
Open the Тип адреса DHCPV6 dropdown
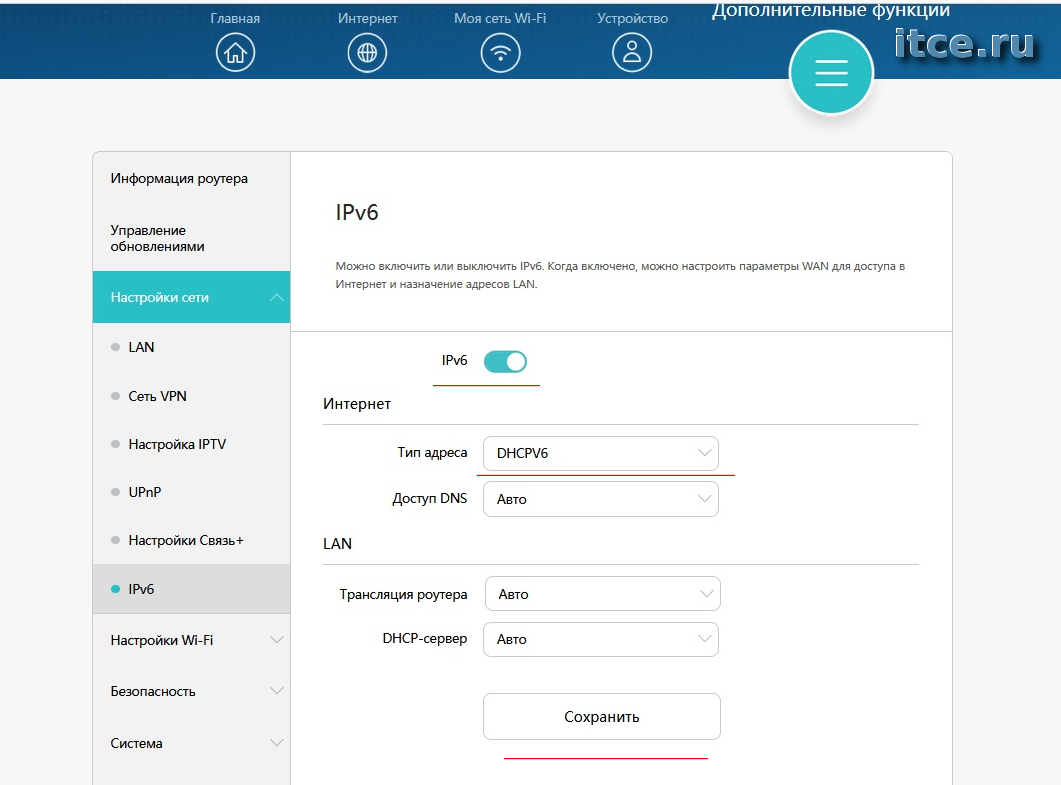coord(600,453)
